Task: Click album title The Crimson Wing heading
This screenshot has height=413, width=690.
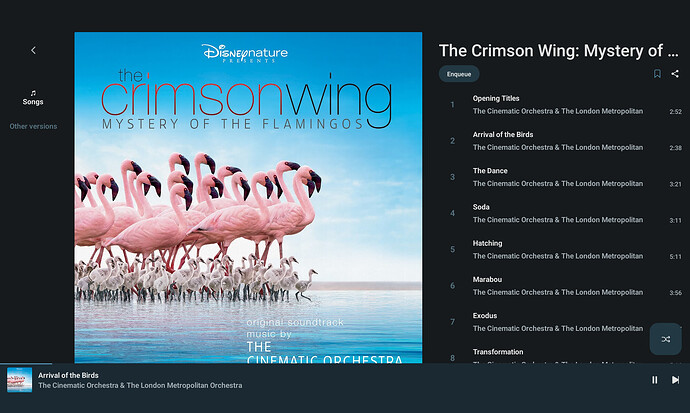Action: click(559, 51)
